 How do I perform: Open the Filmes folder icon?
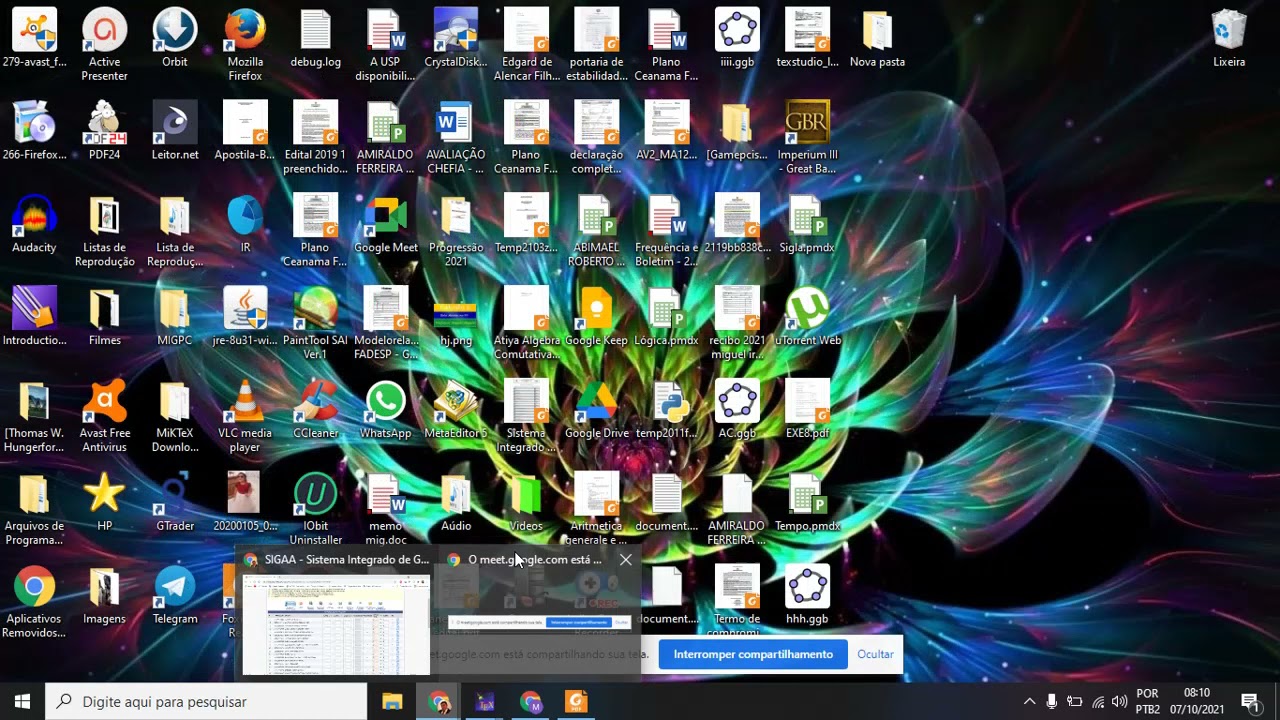(x=104, y=317)
